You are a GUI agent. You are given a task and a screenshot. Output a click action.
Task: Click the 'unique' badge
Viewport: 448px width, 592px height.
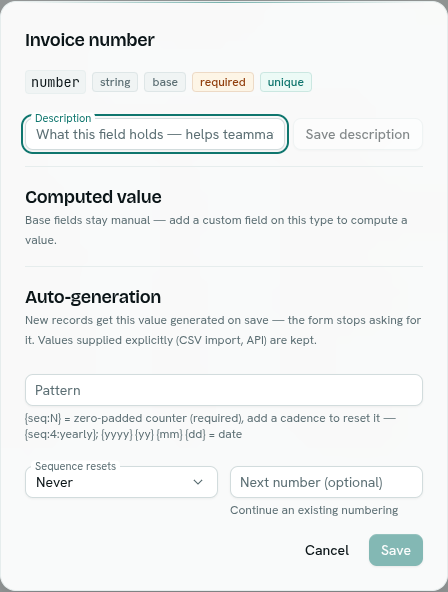tap(286, 82)
